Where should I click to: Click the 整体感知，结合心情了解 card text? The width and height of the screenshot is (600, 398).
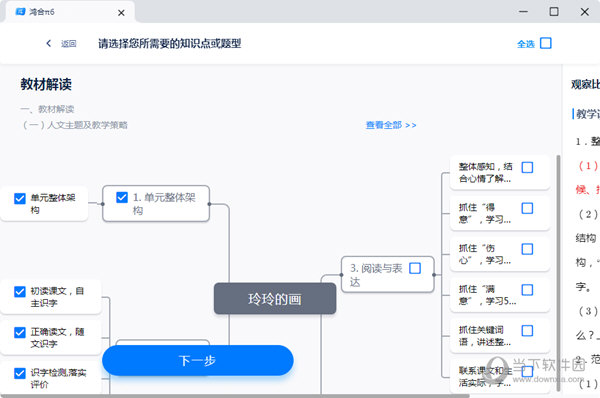pos(485,173)
